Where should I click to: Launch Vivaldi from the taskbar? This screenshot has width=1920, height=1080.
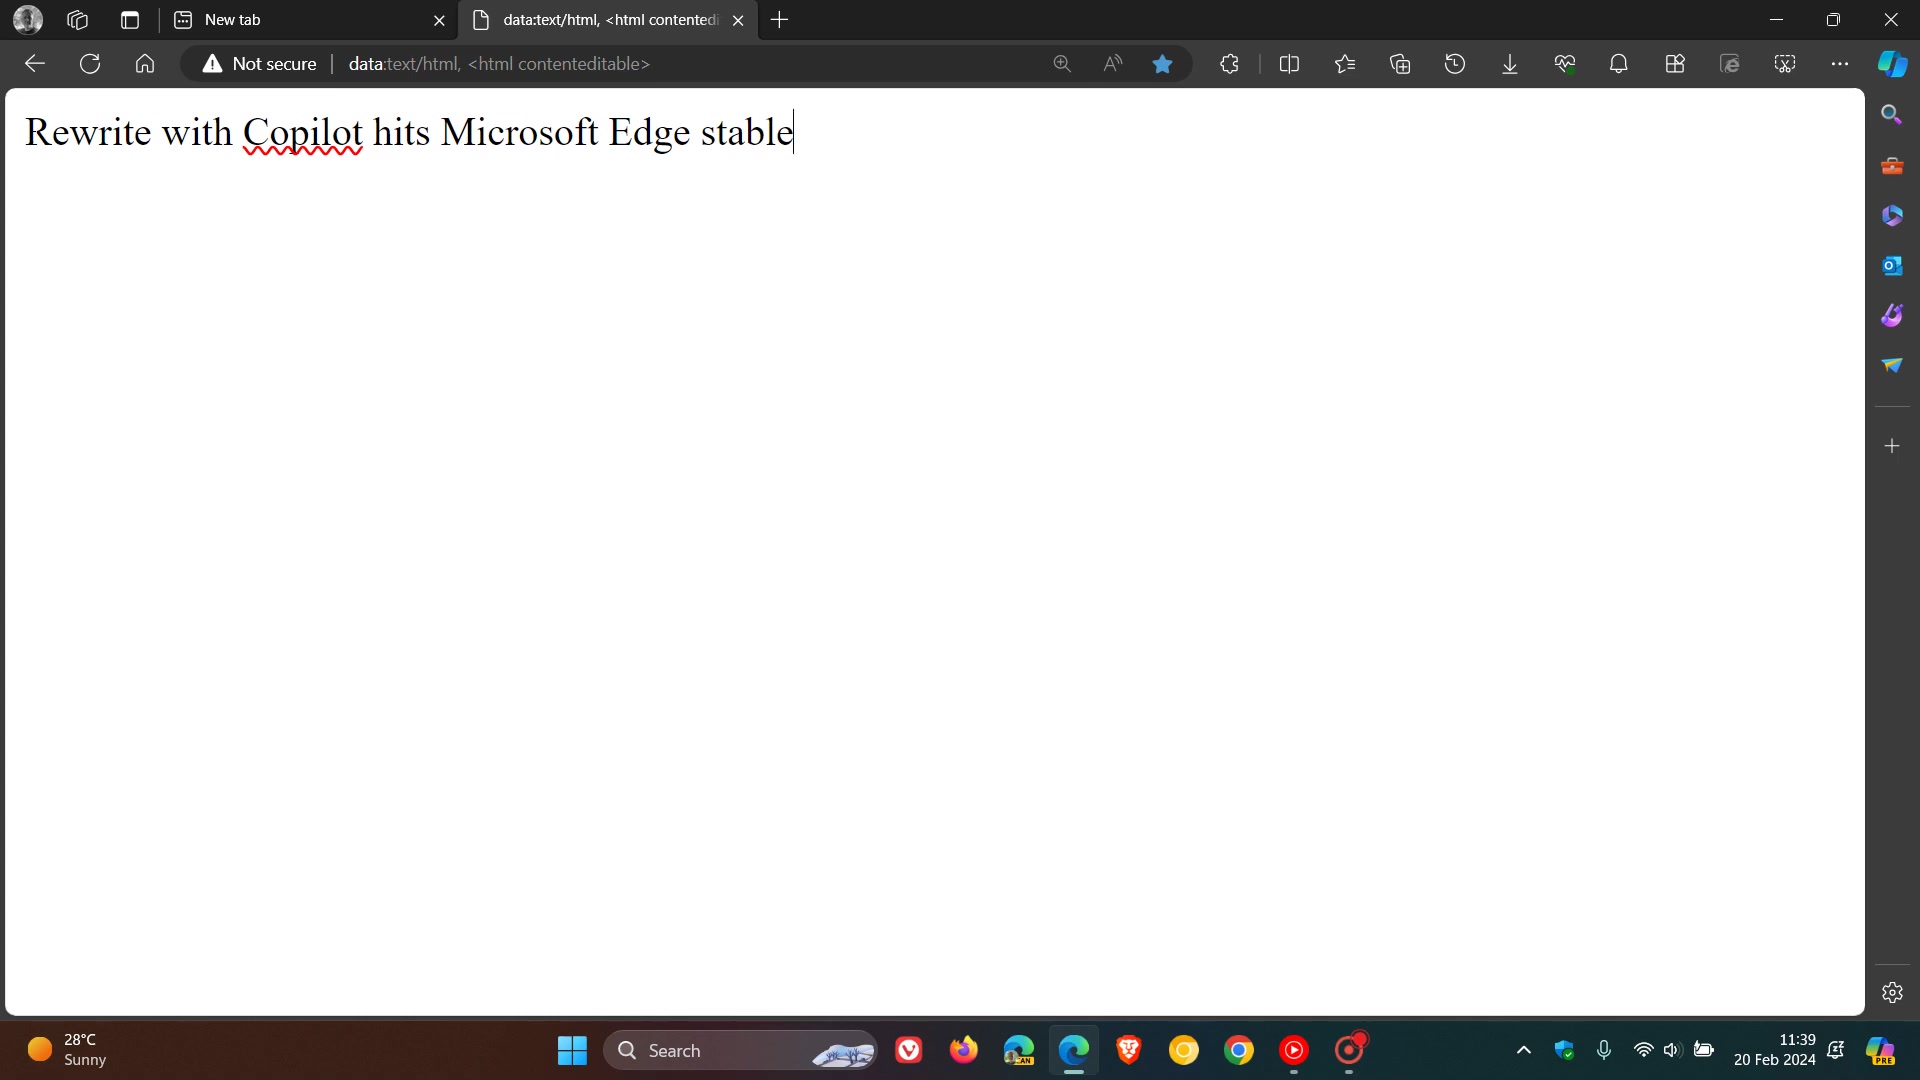pos(909,1050)
